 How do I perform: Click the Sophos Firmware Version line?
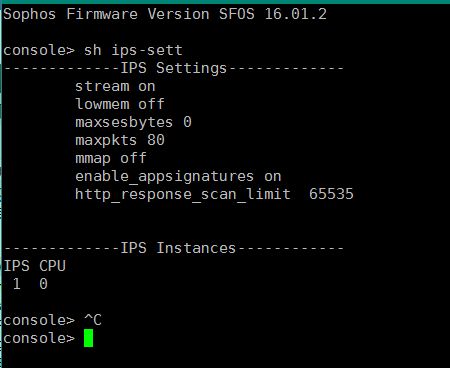point(165,14)
